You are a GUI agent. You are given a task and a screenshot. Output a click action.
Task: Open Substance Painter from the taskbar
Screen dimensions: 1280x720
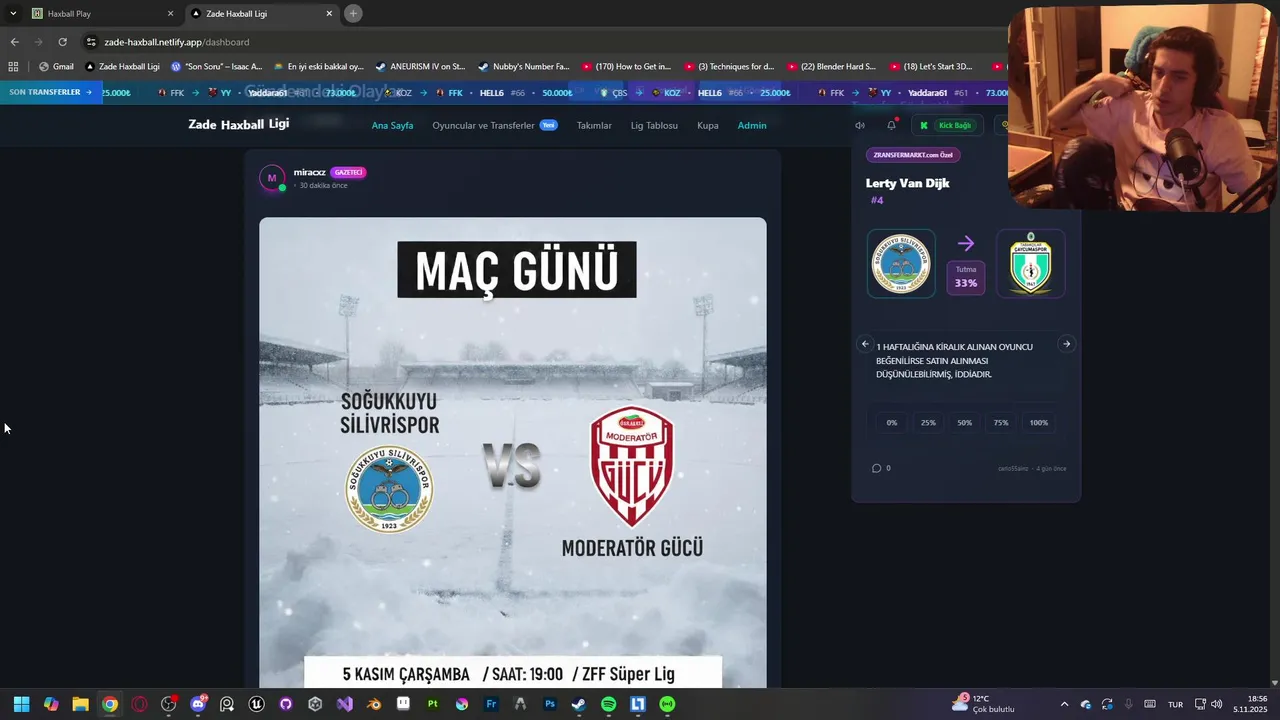(432, 704)
